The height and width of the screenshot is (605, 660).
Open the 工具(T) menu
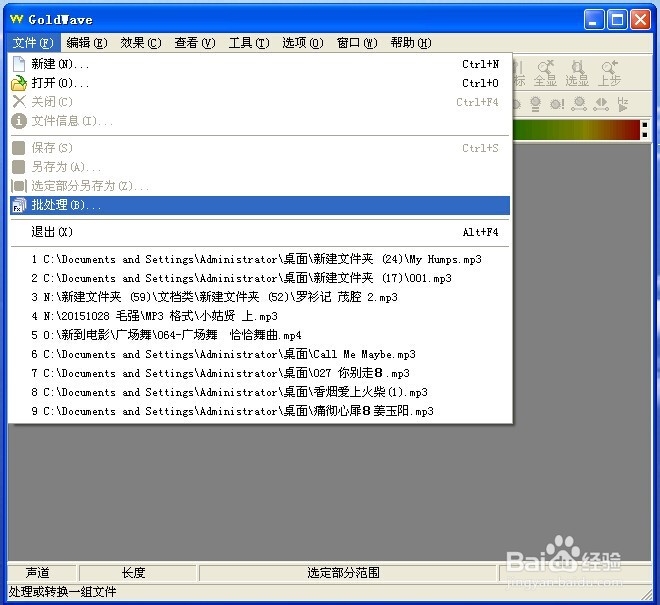(x=249, y=43)
